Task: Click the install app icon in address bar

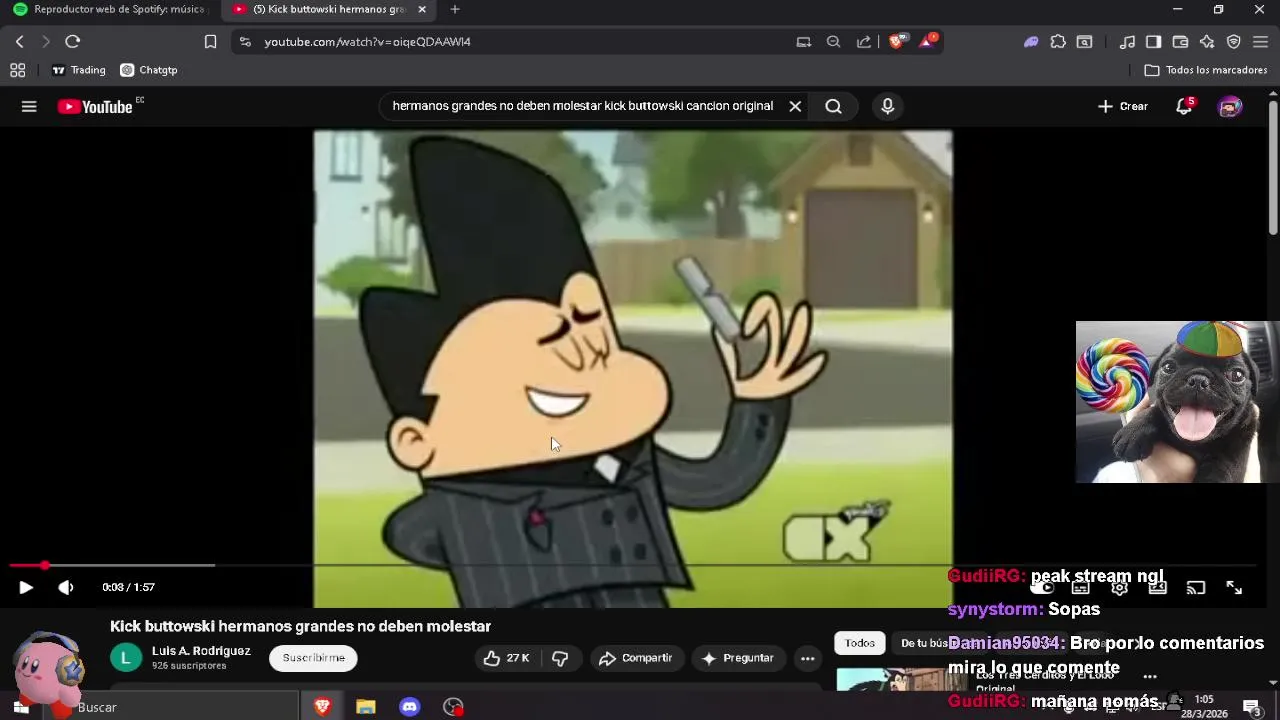Action: [x=803, y=41]
